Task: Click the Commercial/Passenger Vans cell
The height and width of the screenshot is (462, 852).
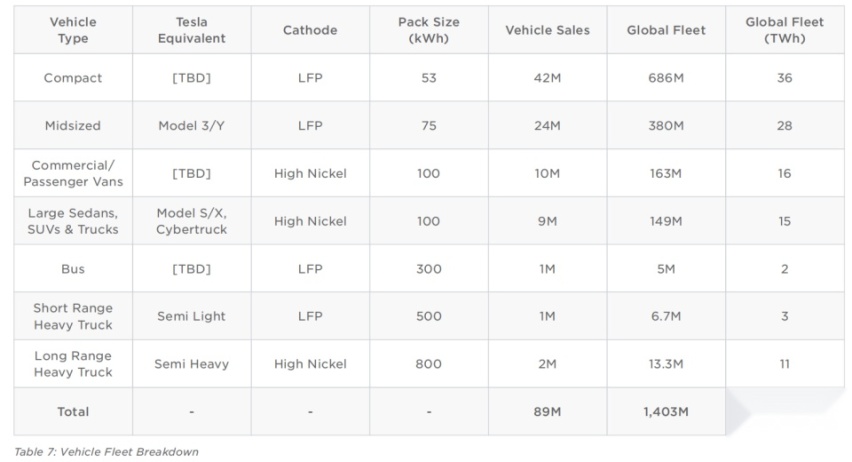Action: (73, 173)
